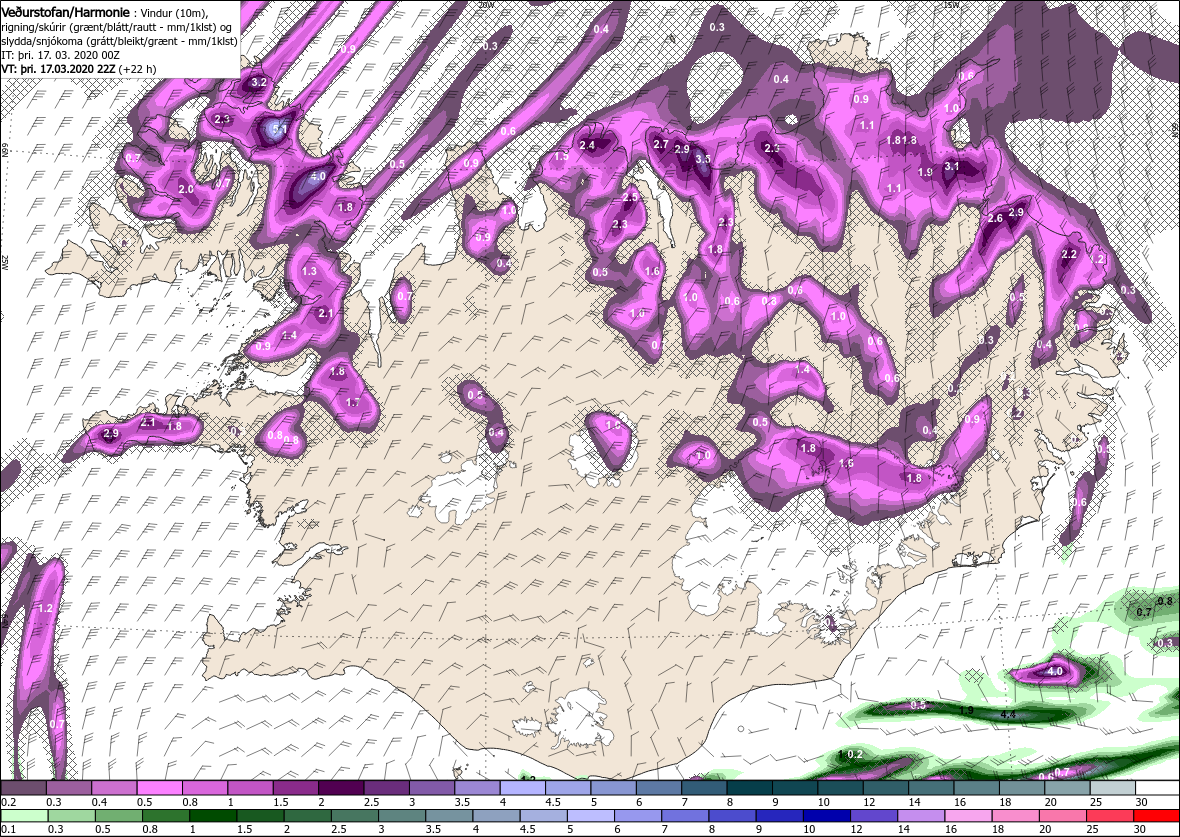Click the 2.4 value label on map
The height and width of the screenshot is (837, 1180).
point(586,145)
